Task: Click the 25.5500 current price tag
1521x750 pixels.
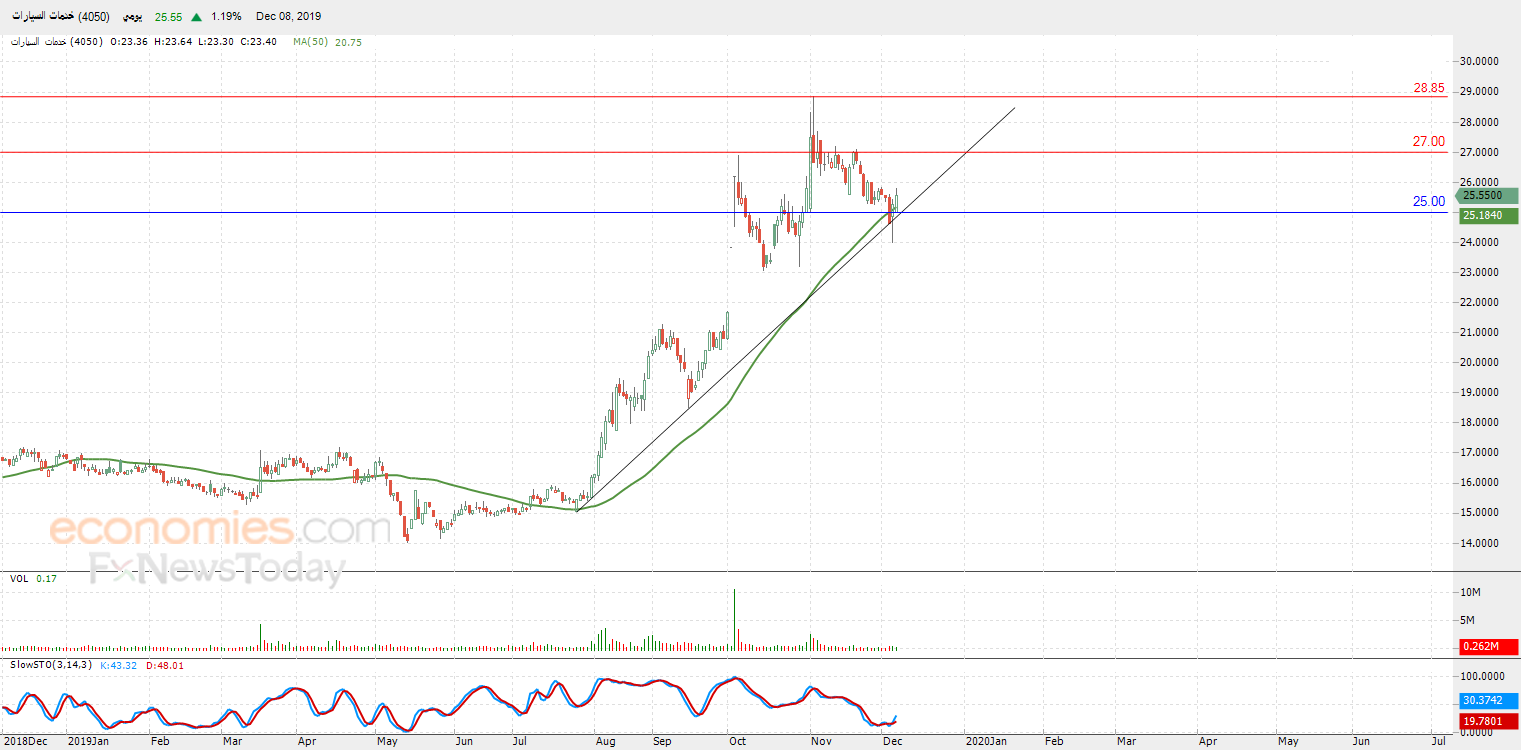Action: [1486, 196]
